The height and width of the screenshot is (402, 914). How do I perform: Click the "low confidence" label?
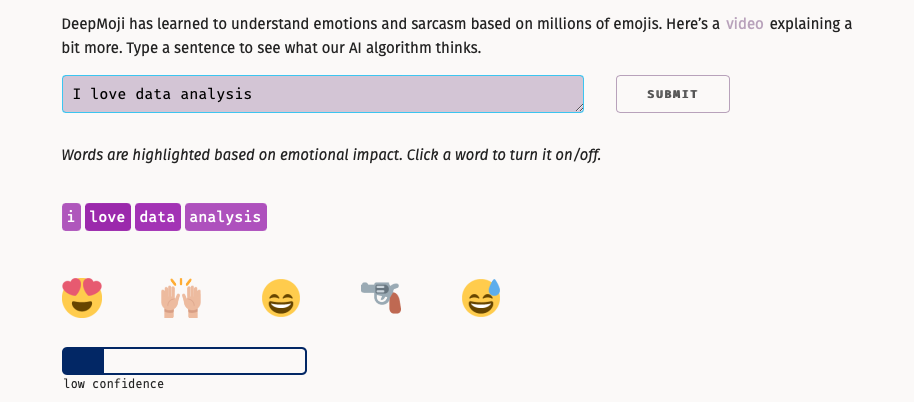point(114,384)
